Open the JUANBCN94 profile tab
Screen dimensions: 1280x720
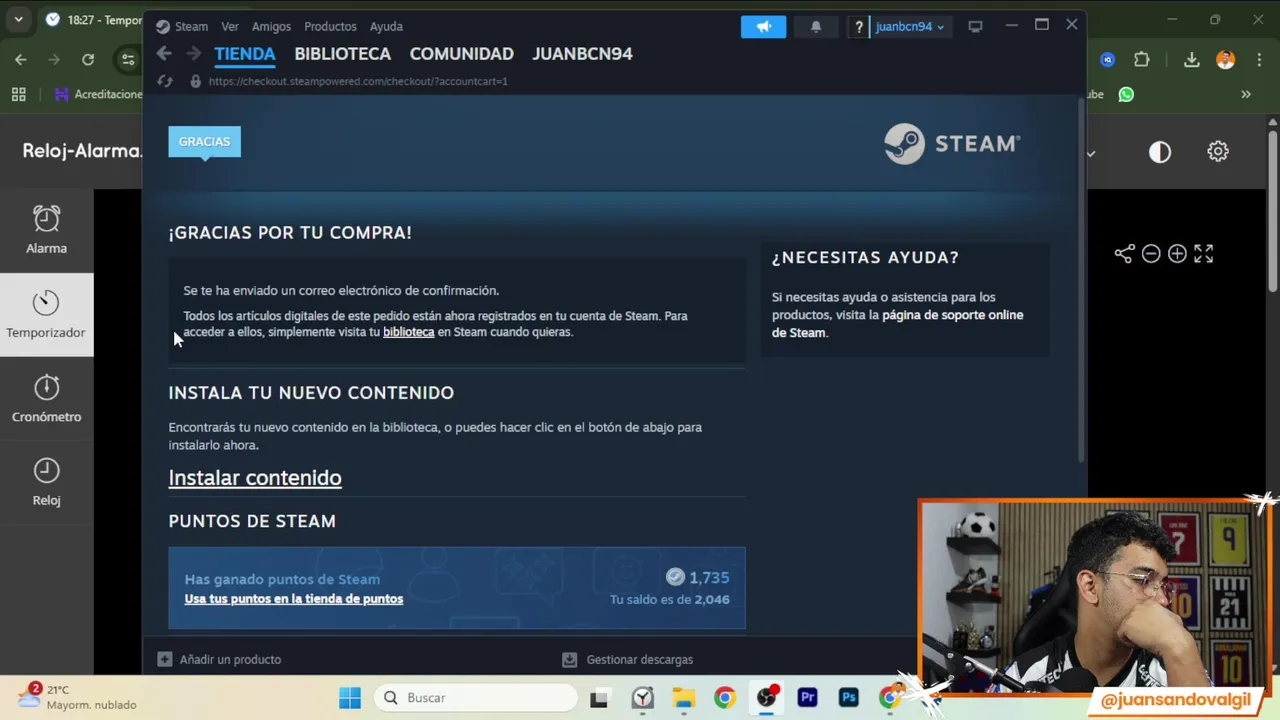point(582,54)
